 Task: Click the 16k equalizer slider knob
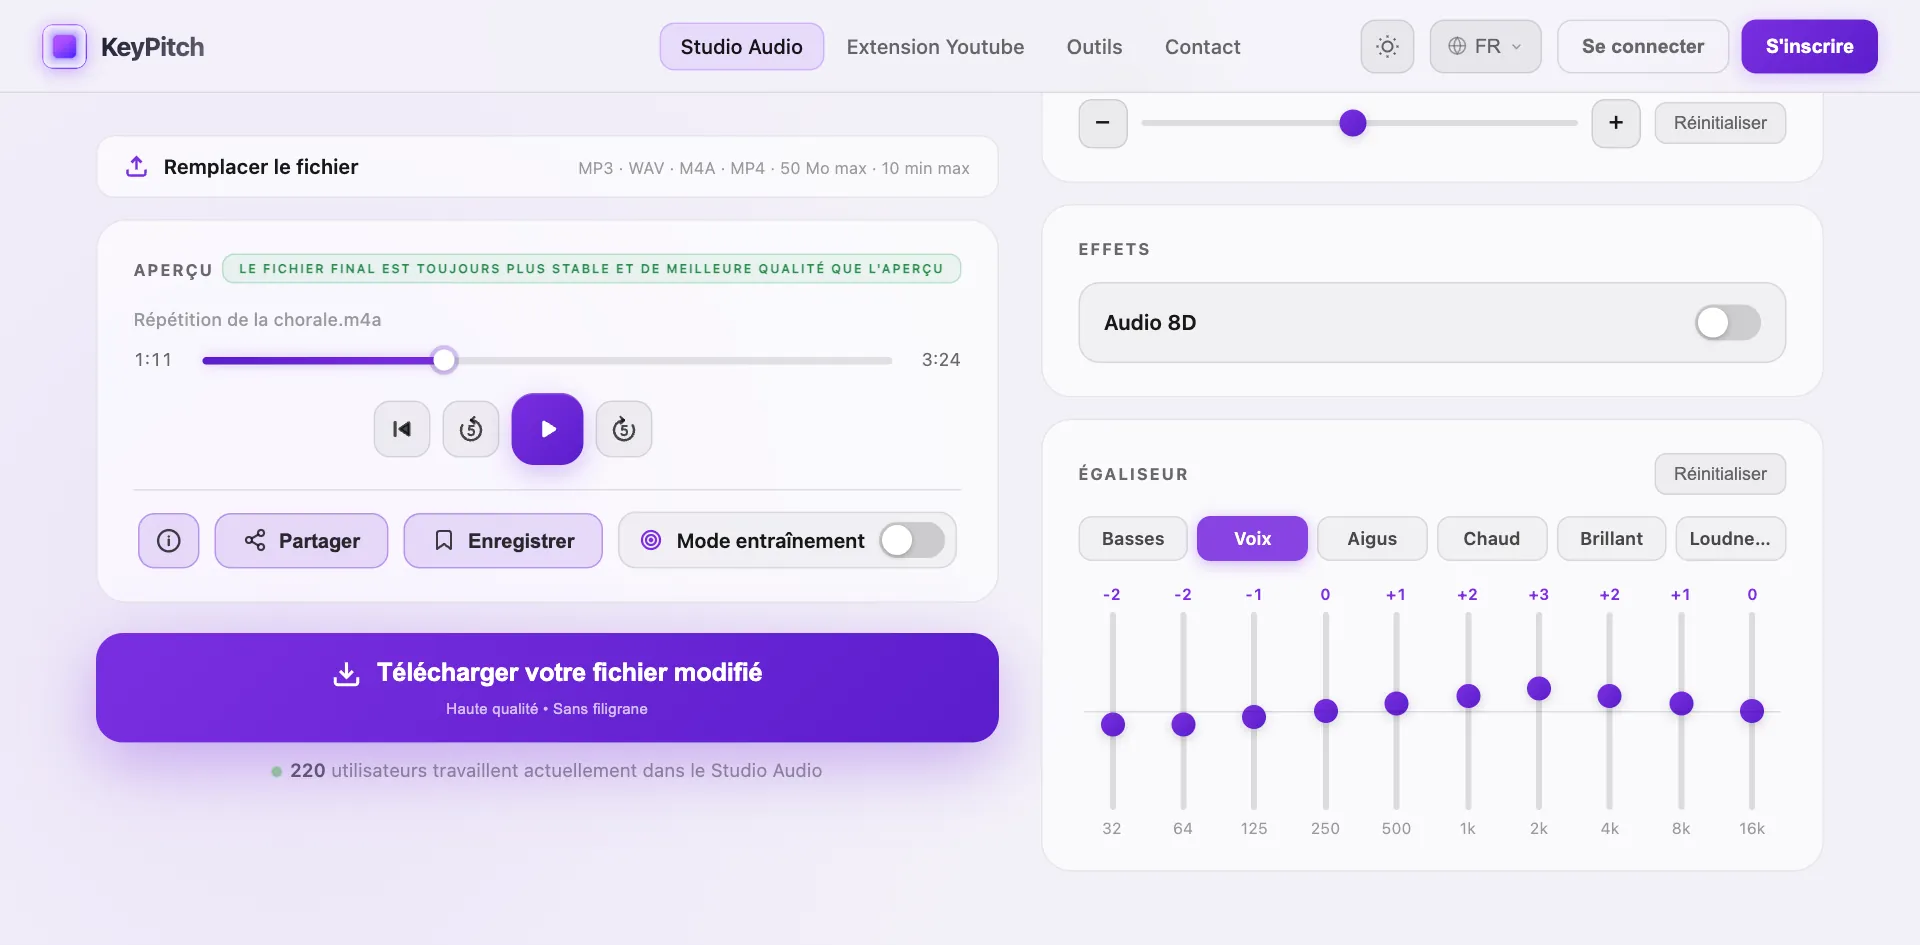pos(1752,711)
